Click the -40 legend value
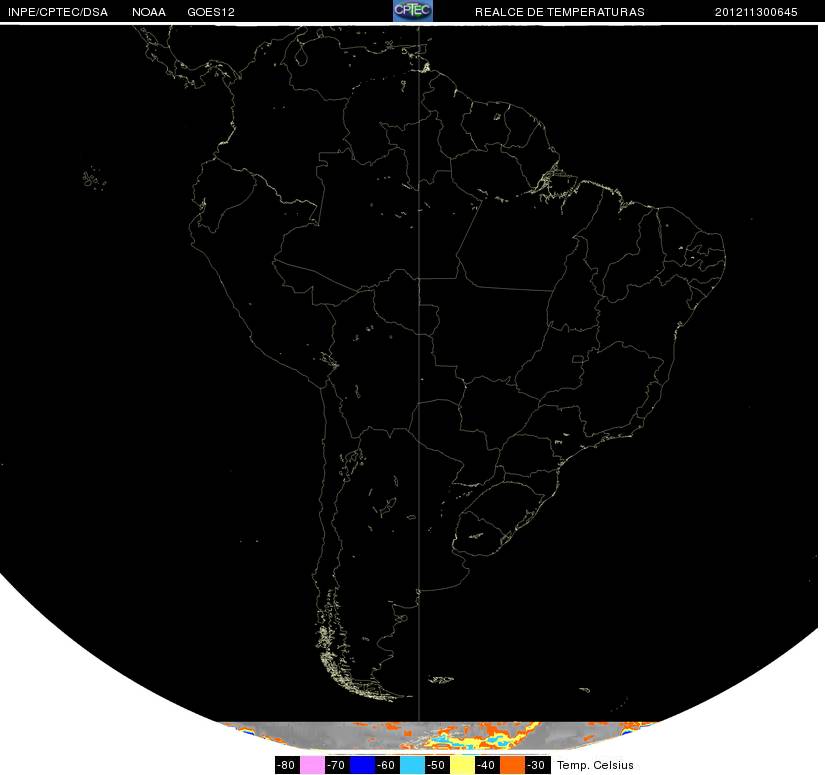The image size is (825, 775). click(487, 765)
